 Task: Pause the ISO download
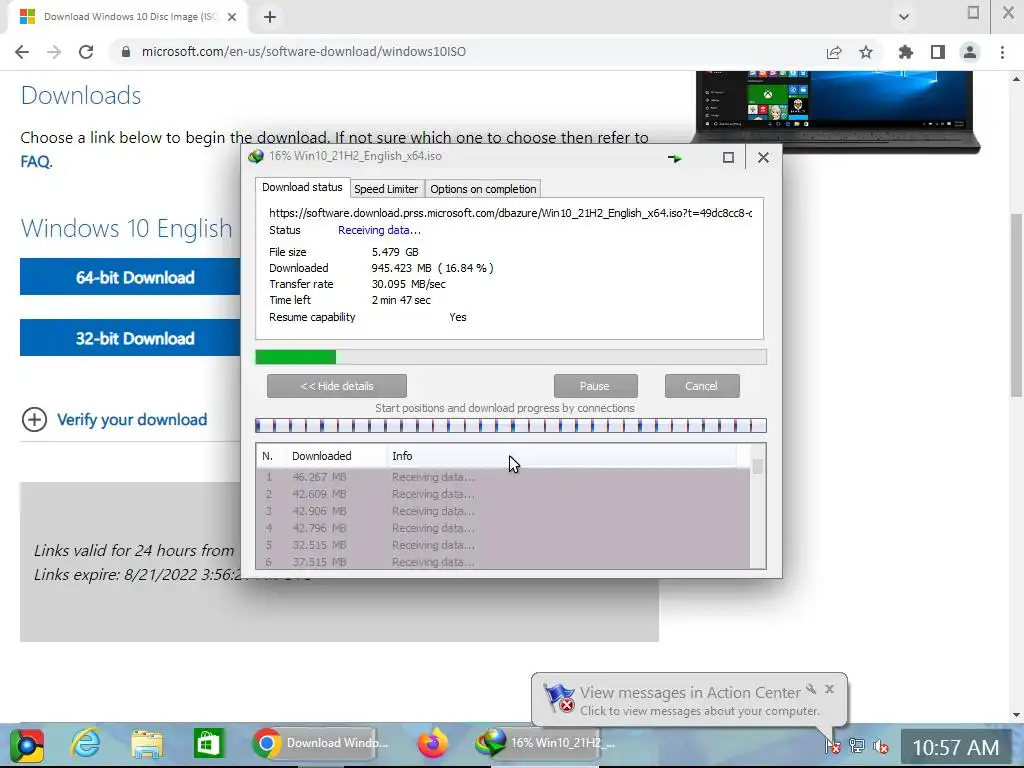tap(596, 386)
